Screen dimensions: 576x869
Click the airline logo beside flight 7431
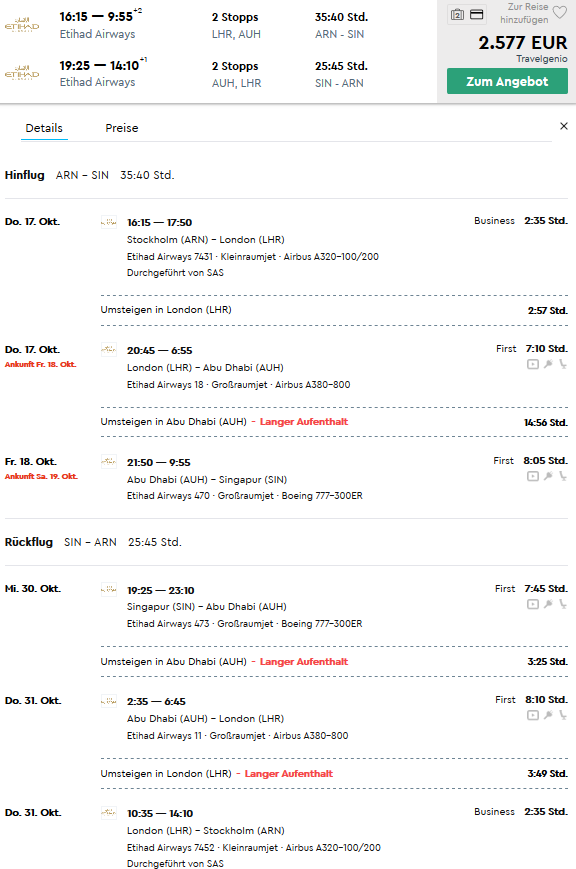(x=109, y=222)
